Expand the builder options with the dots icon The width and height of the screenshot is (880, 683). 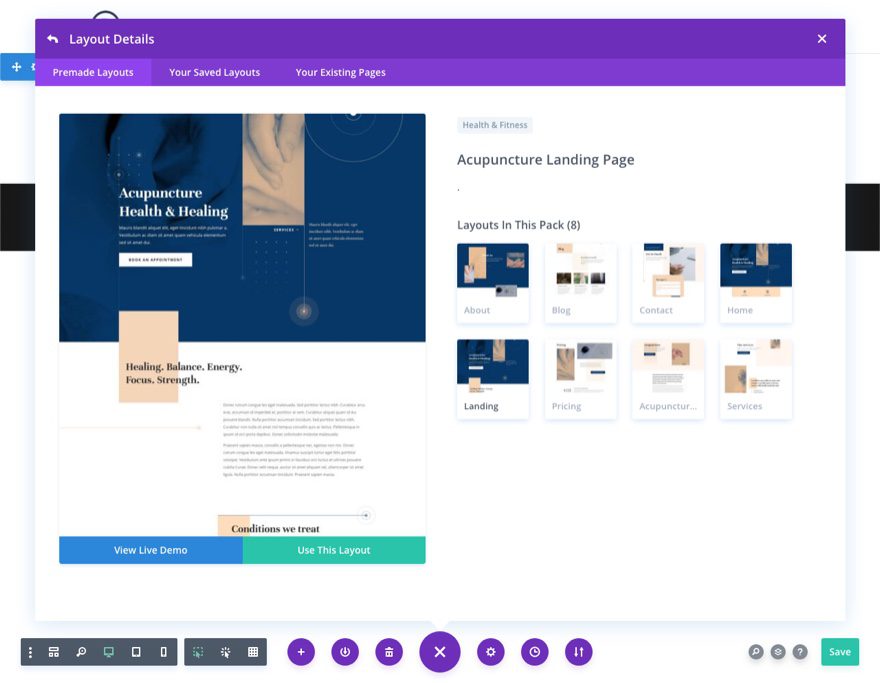point(30,651)
